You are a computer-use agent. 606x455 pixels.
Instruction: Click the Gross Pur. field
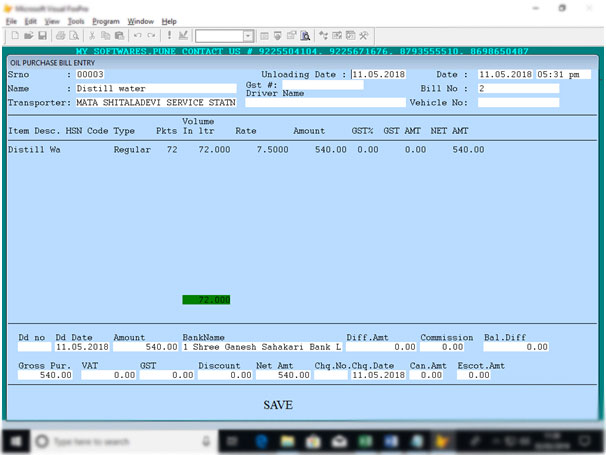point(45,375)
